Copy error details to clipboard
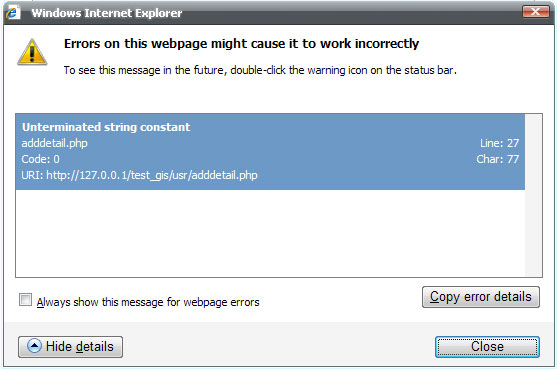 481,297
